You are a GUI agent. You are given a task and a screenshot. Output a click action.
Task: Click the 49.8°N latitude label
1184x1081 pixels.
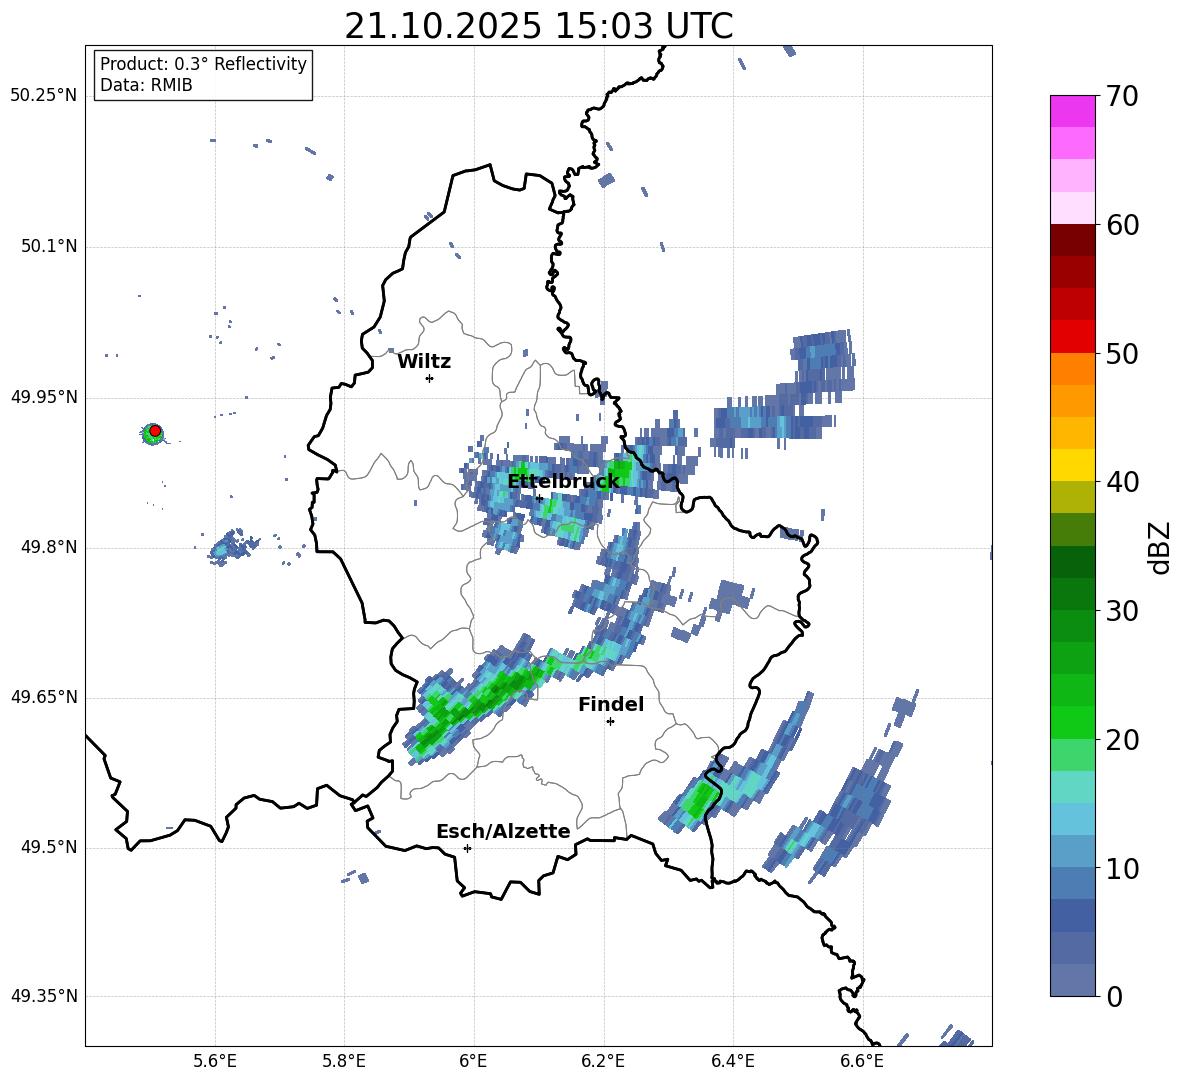[49, 547]
